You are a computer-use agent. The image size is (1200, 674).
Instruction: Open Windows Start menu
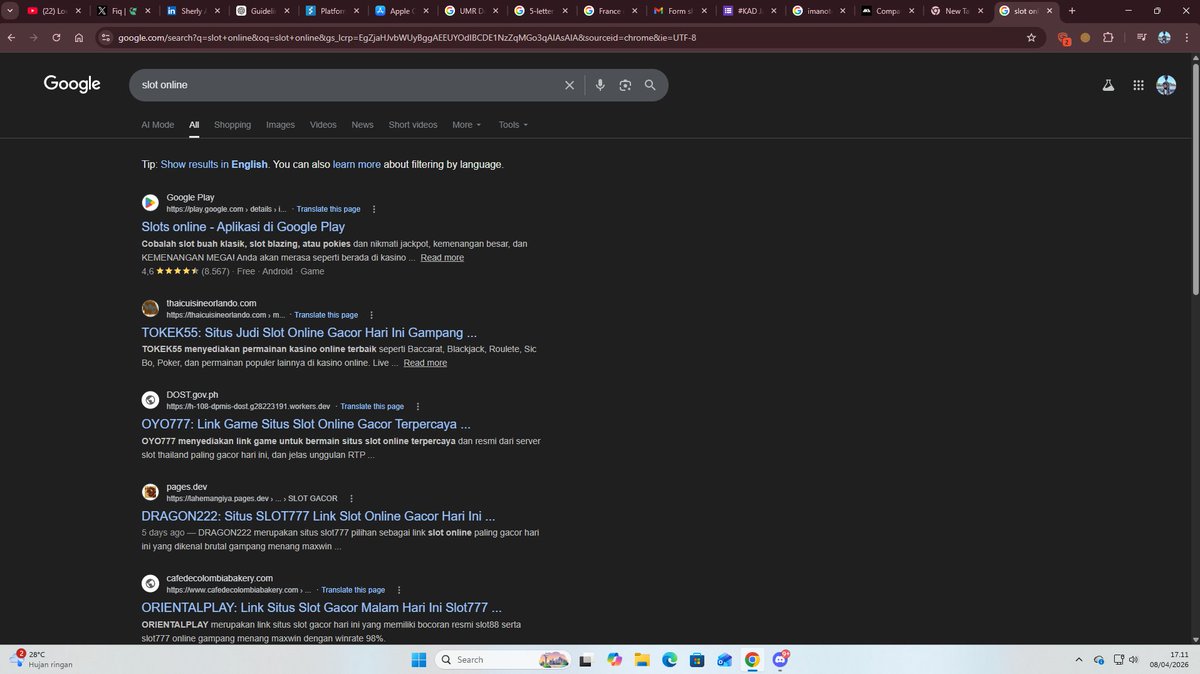pos(419,659)
